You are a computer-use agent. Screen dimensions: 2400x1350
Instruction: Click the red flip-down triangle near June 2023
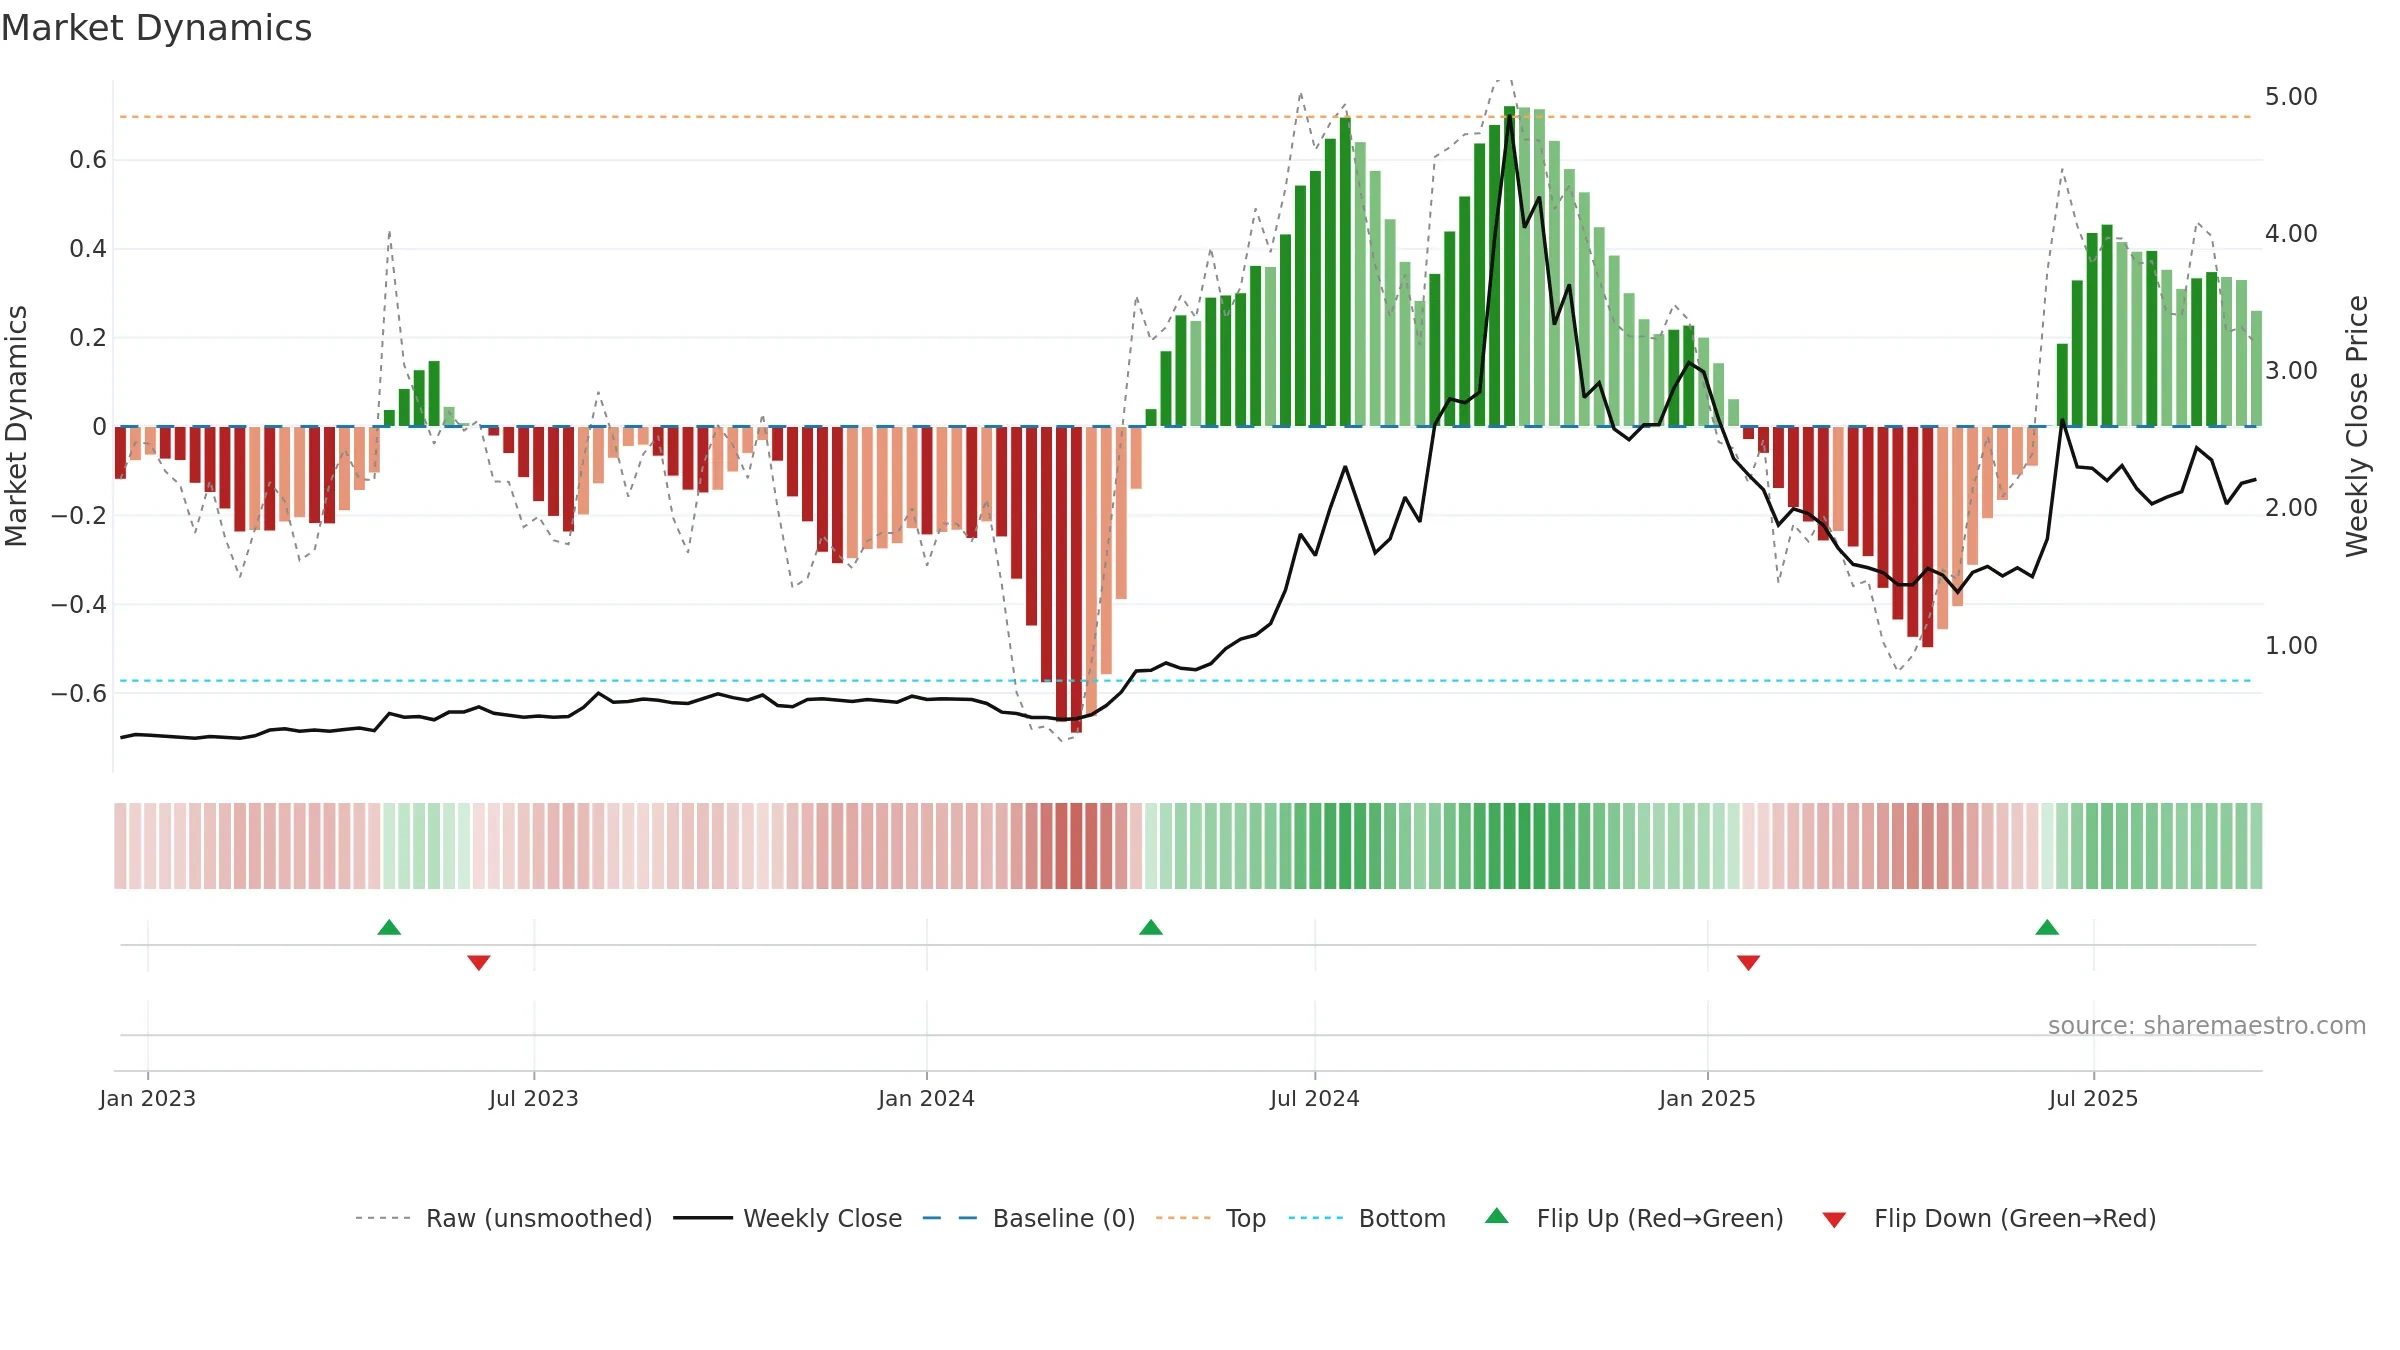[x=479, y=962]
